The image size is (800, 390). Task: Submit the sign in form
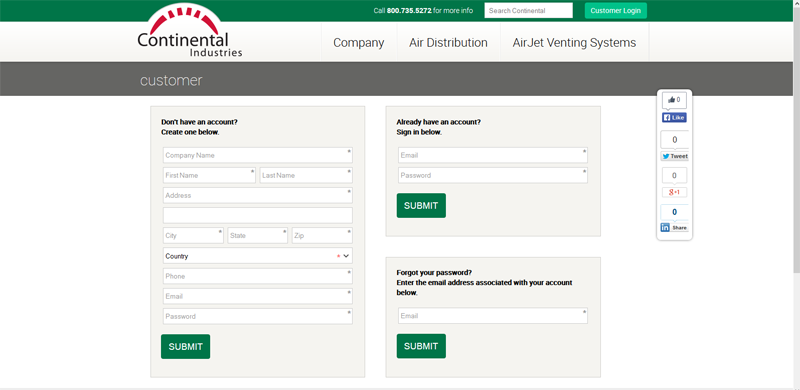click(x=421, y=206)
